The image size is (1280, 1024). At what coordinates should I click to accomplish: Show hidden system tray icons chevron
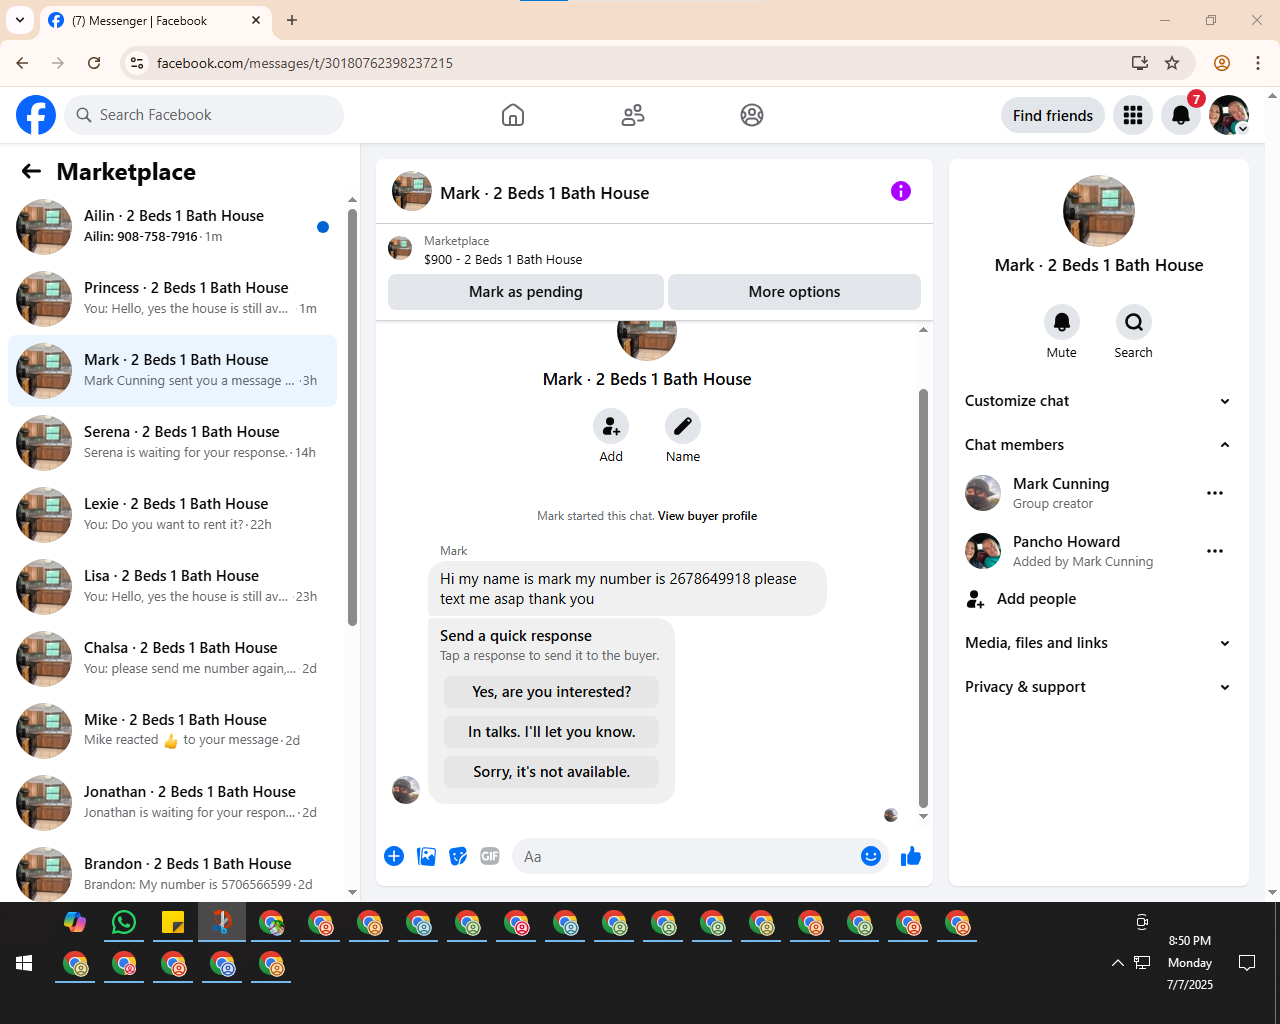pyautogui.click(x=1117, y=963)
